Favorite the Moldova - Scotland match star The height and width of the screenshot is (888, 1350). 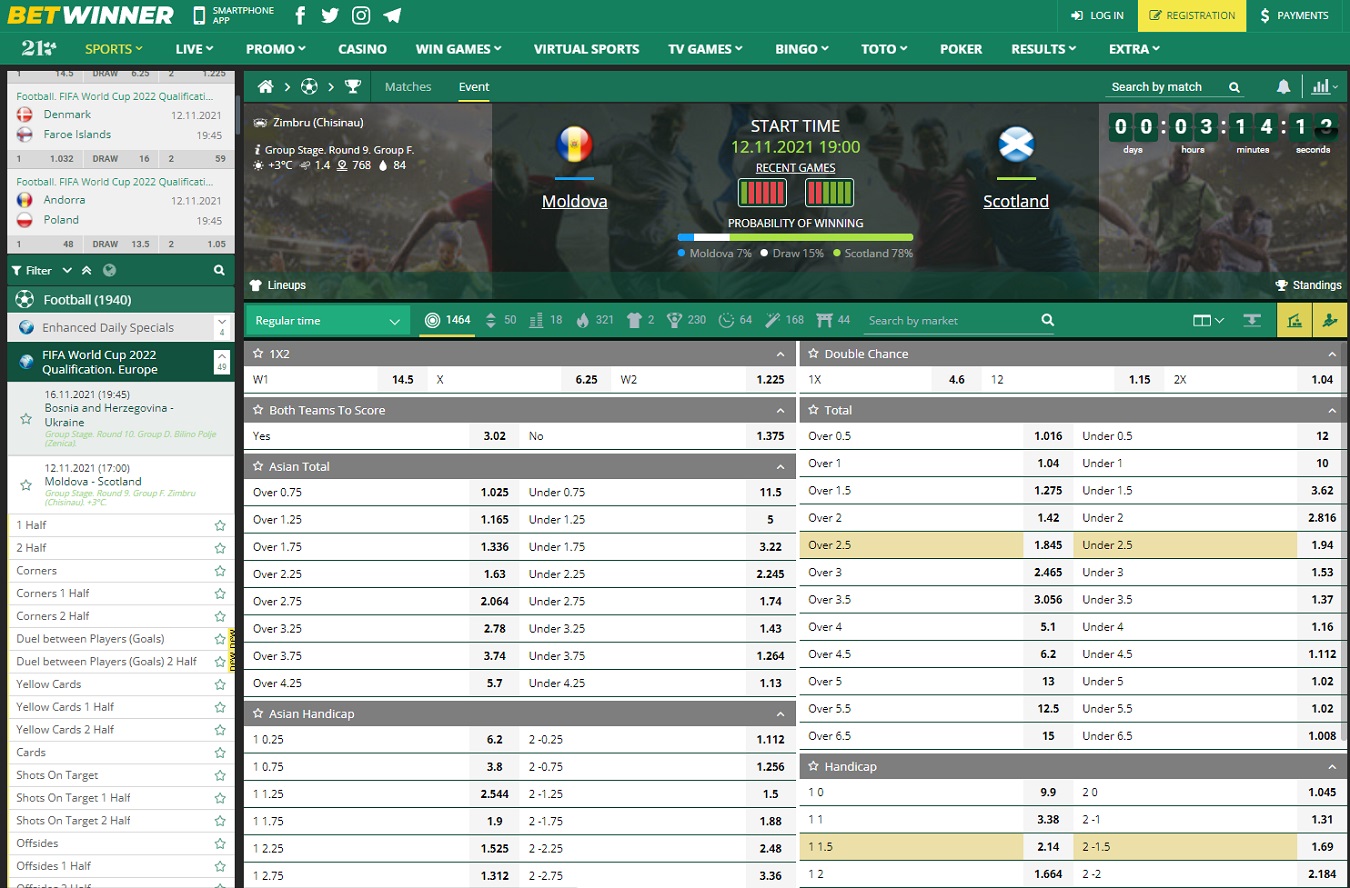[x=26, y=484]
